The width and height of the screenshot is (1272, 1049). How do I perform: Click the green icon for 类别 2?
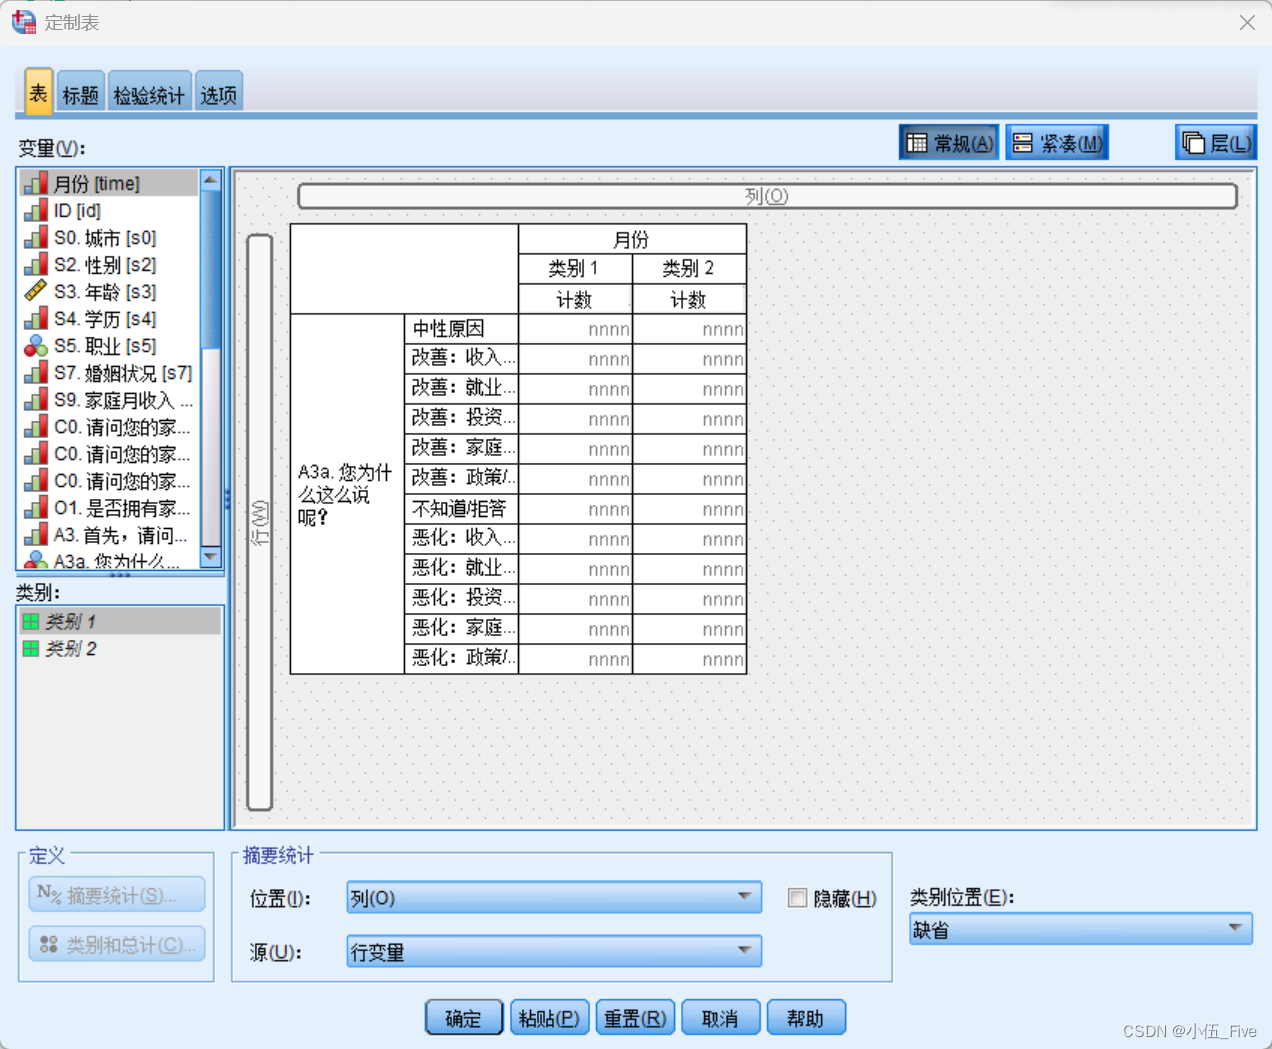click(x=31, y=649)
